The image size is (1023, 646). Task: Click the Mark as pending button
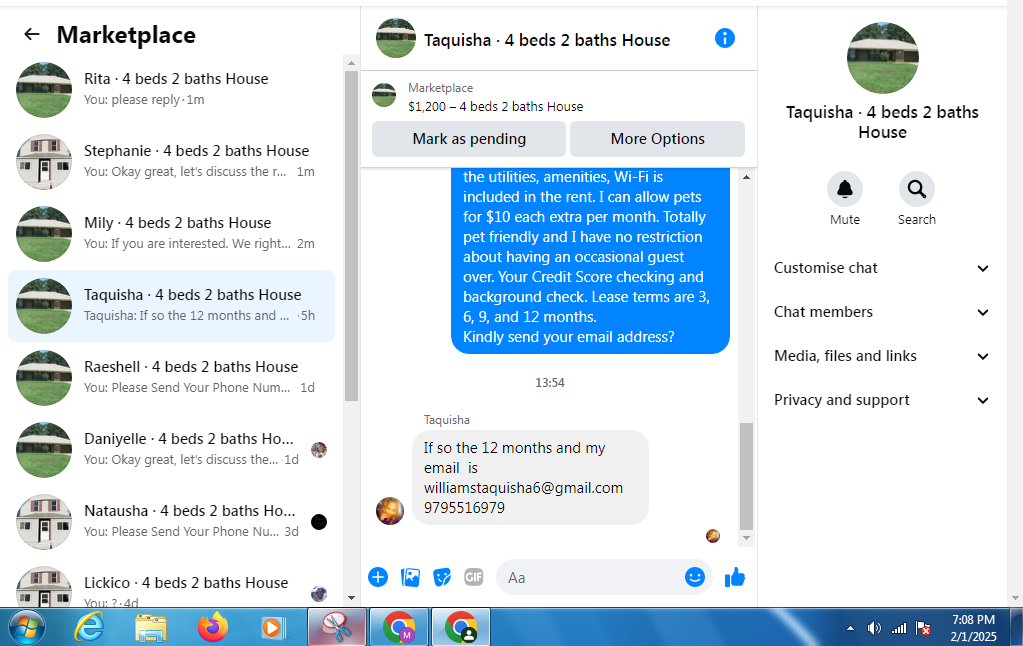point(468,139)
